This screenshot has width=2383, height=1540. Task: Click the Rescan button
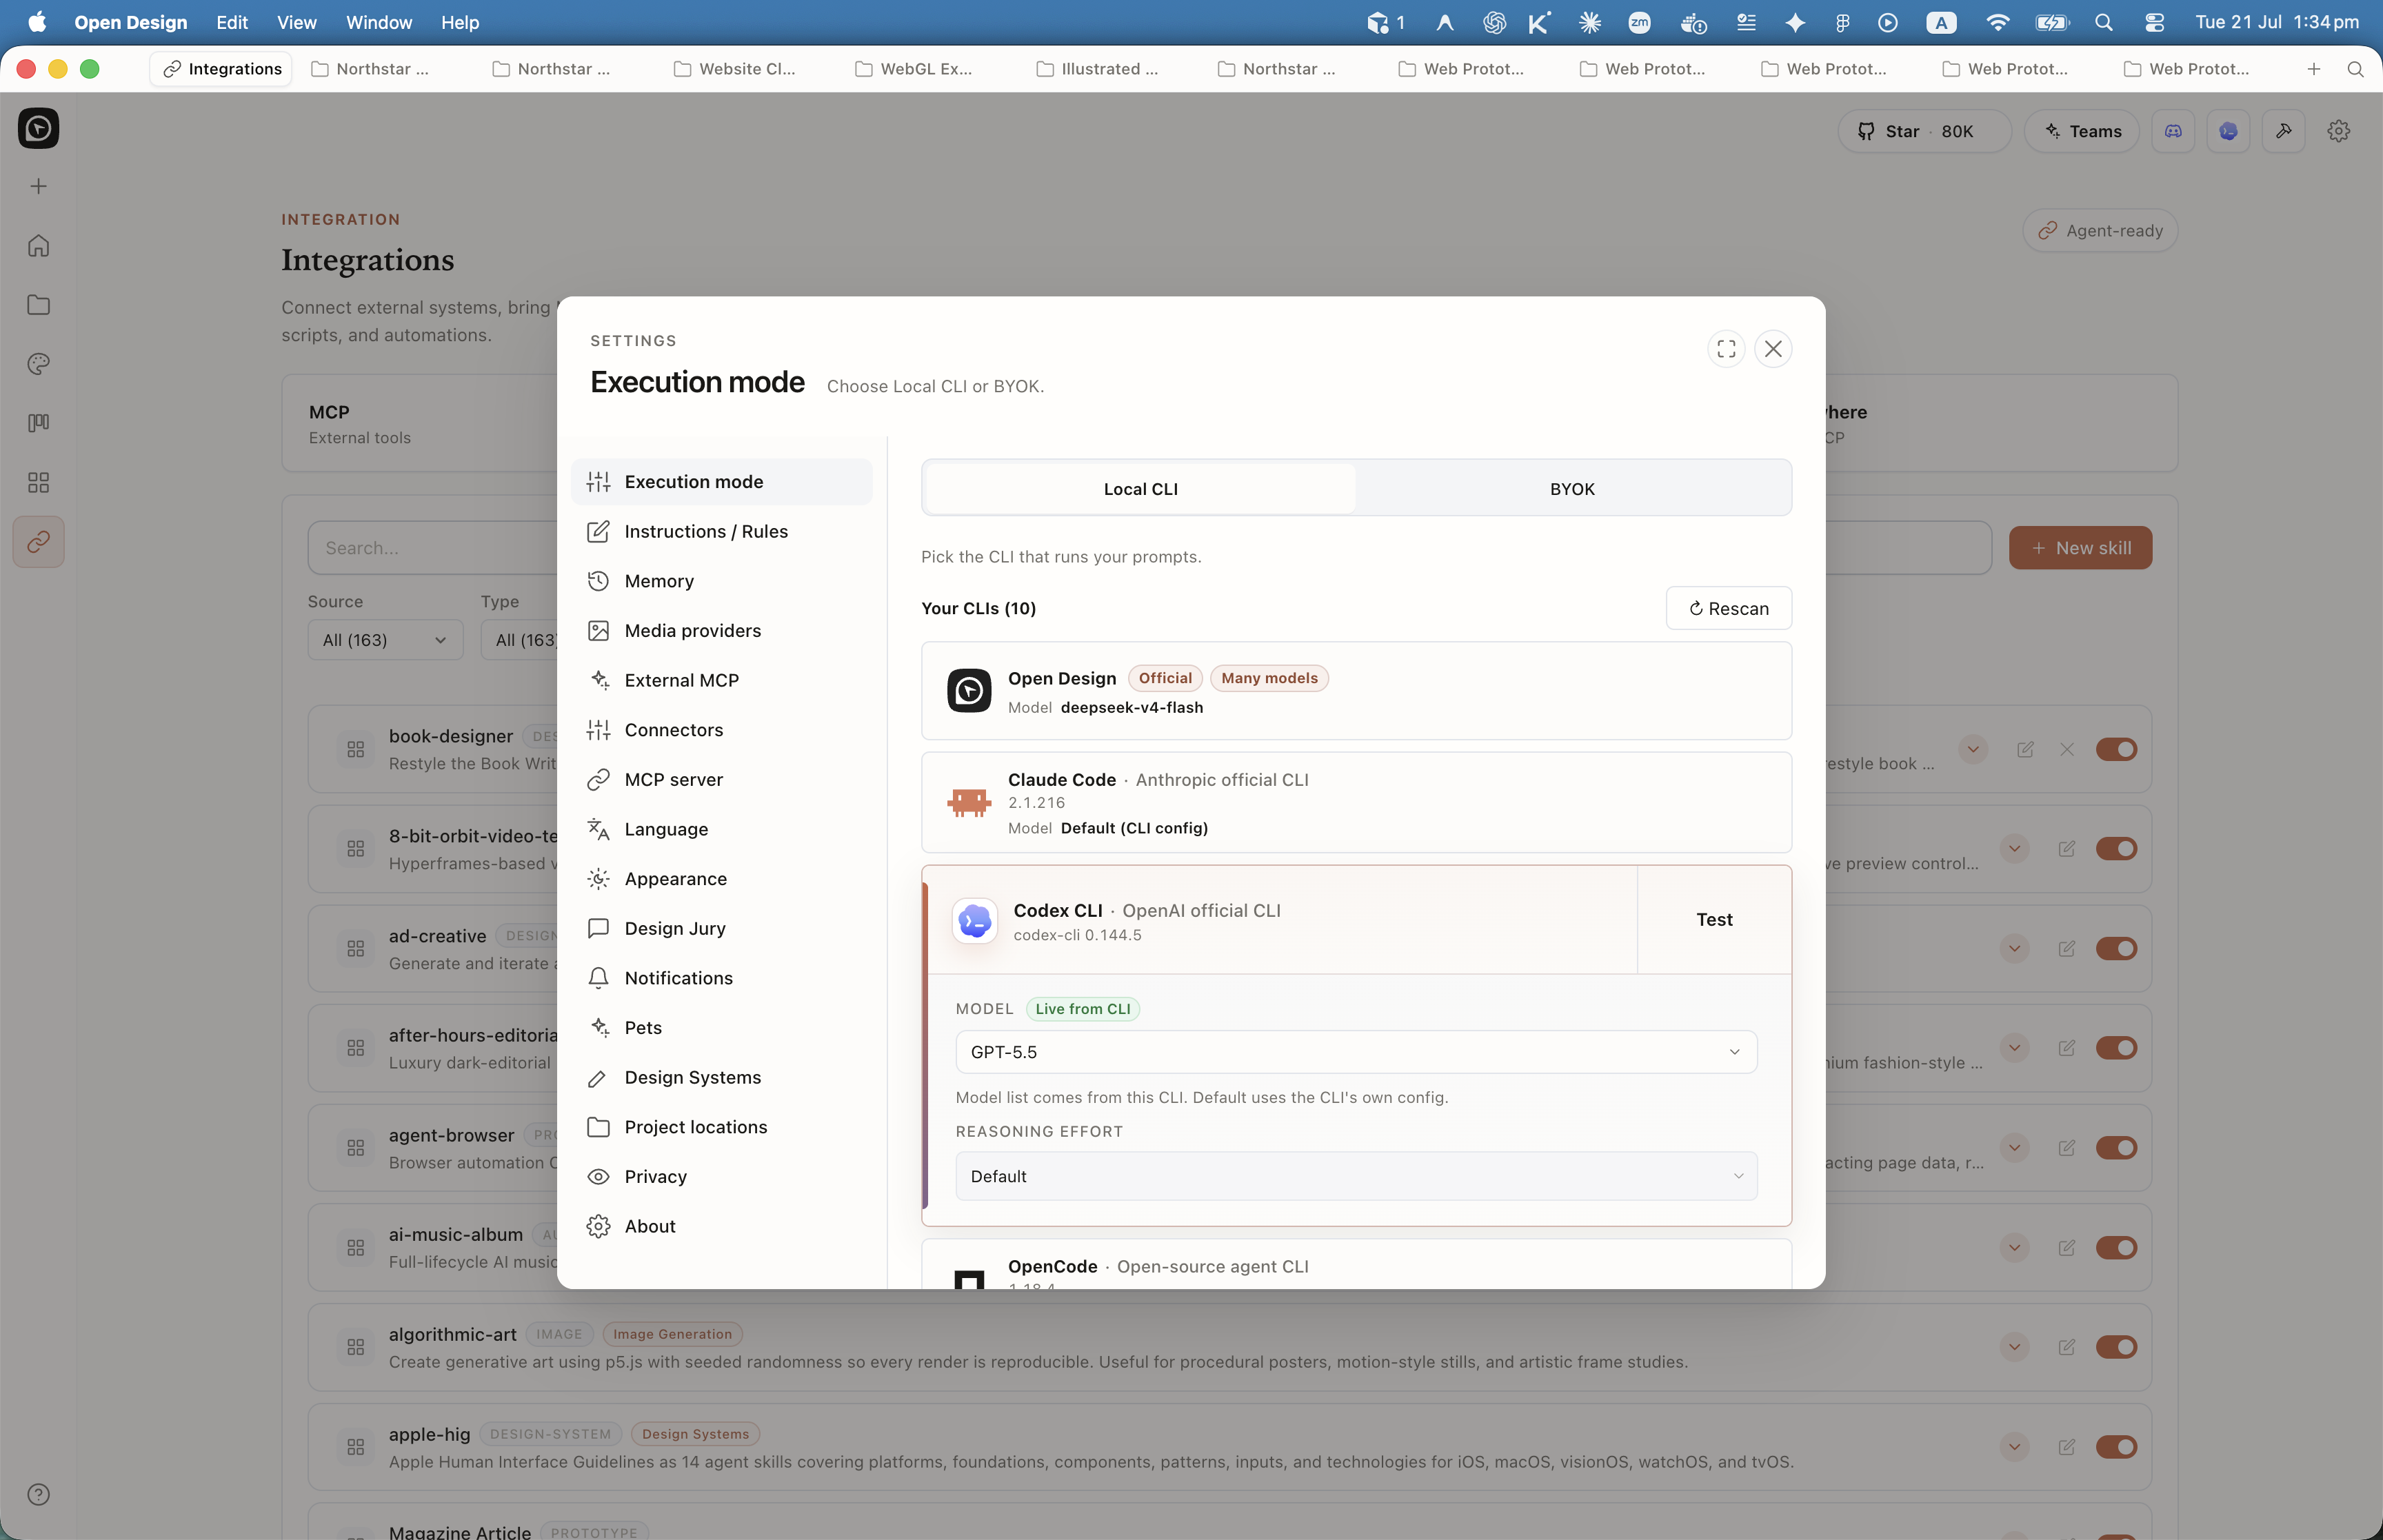pos(1728,608)
